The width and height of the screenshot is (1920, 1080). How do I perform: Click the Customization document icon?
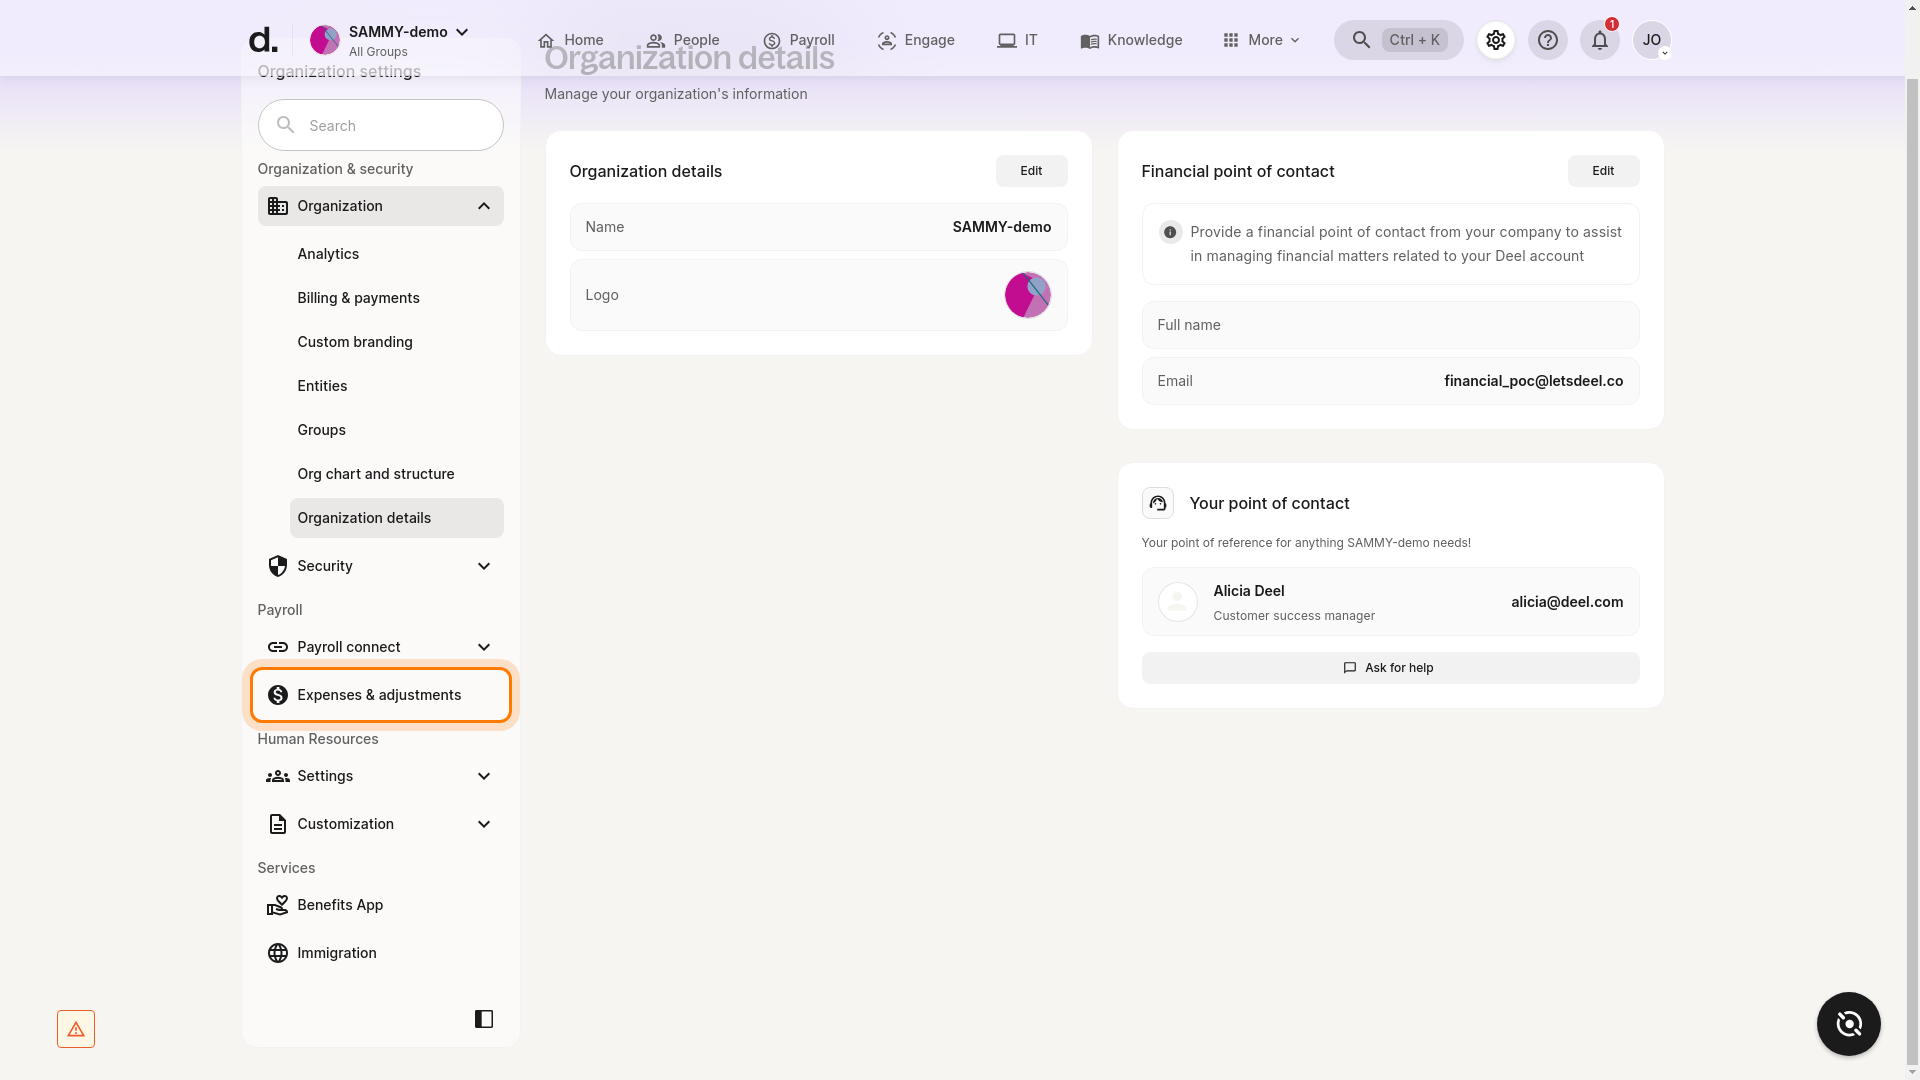click(x=277, y=824)
